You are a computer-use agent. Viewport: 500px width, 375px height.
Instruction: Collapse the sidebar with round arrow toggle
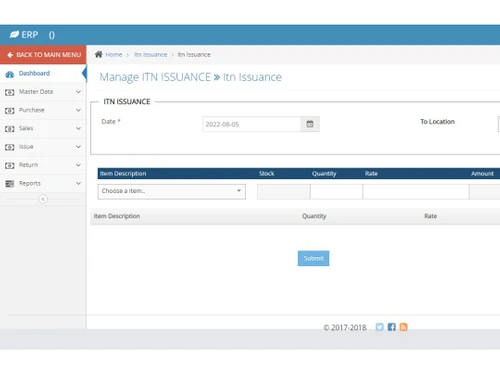43,199
